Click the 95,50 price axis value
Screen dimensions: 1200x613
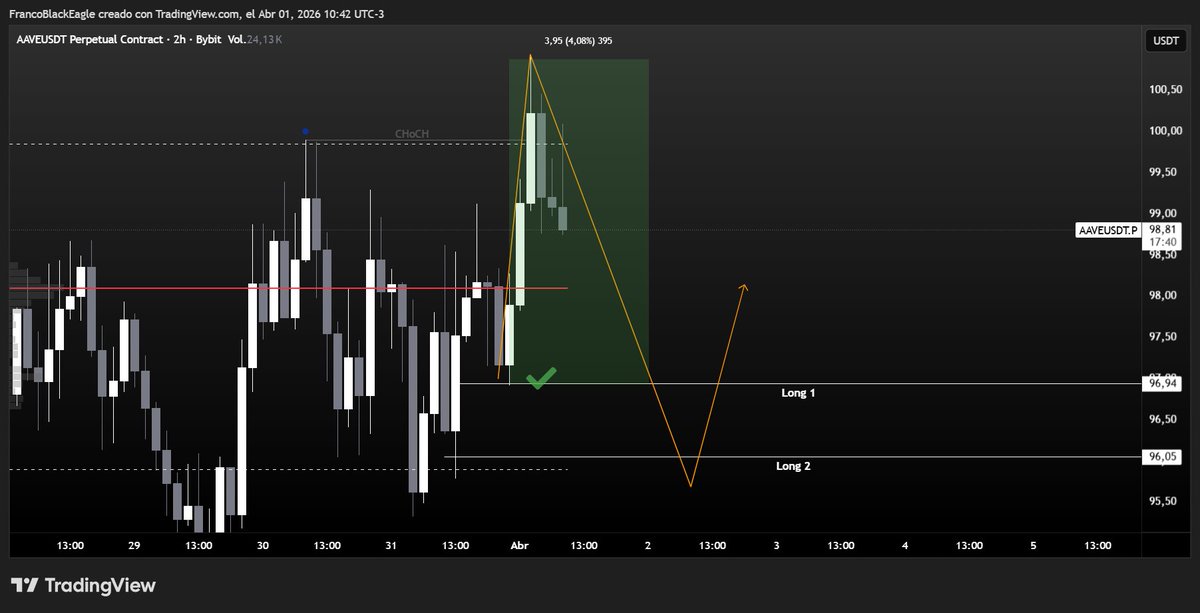tap(1164, 500)
